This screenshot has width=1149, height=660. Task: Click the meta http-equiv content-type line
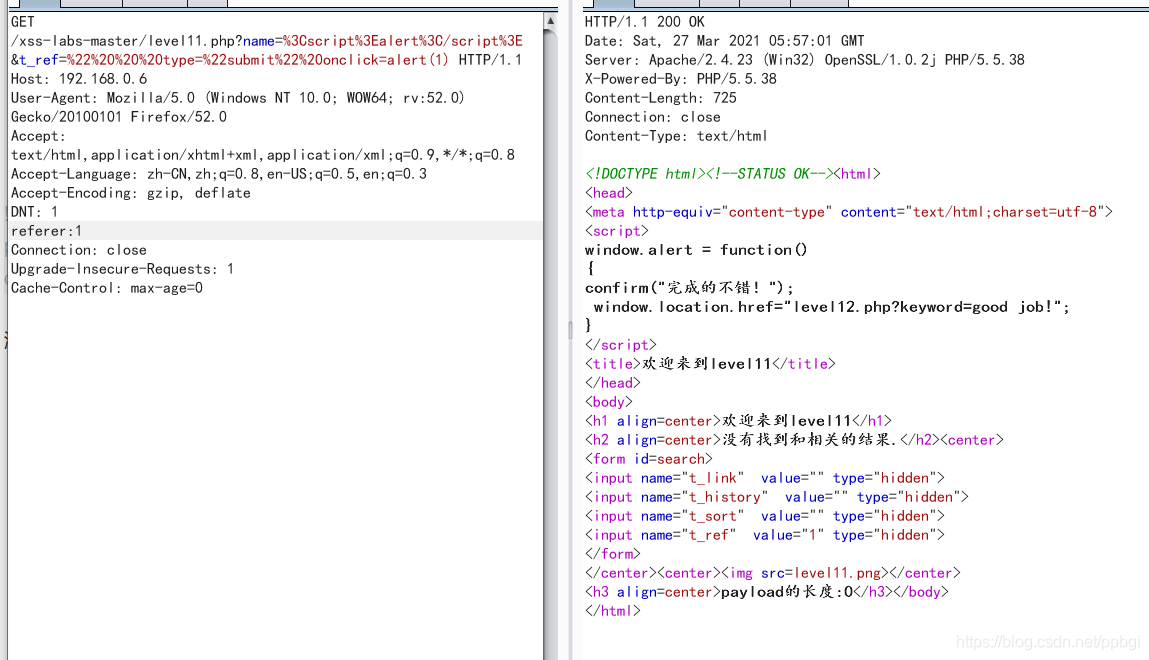click(x=849, y=212)
